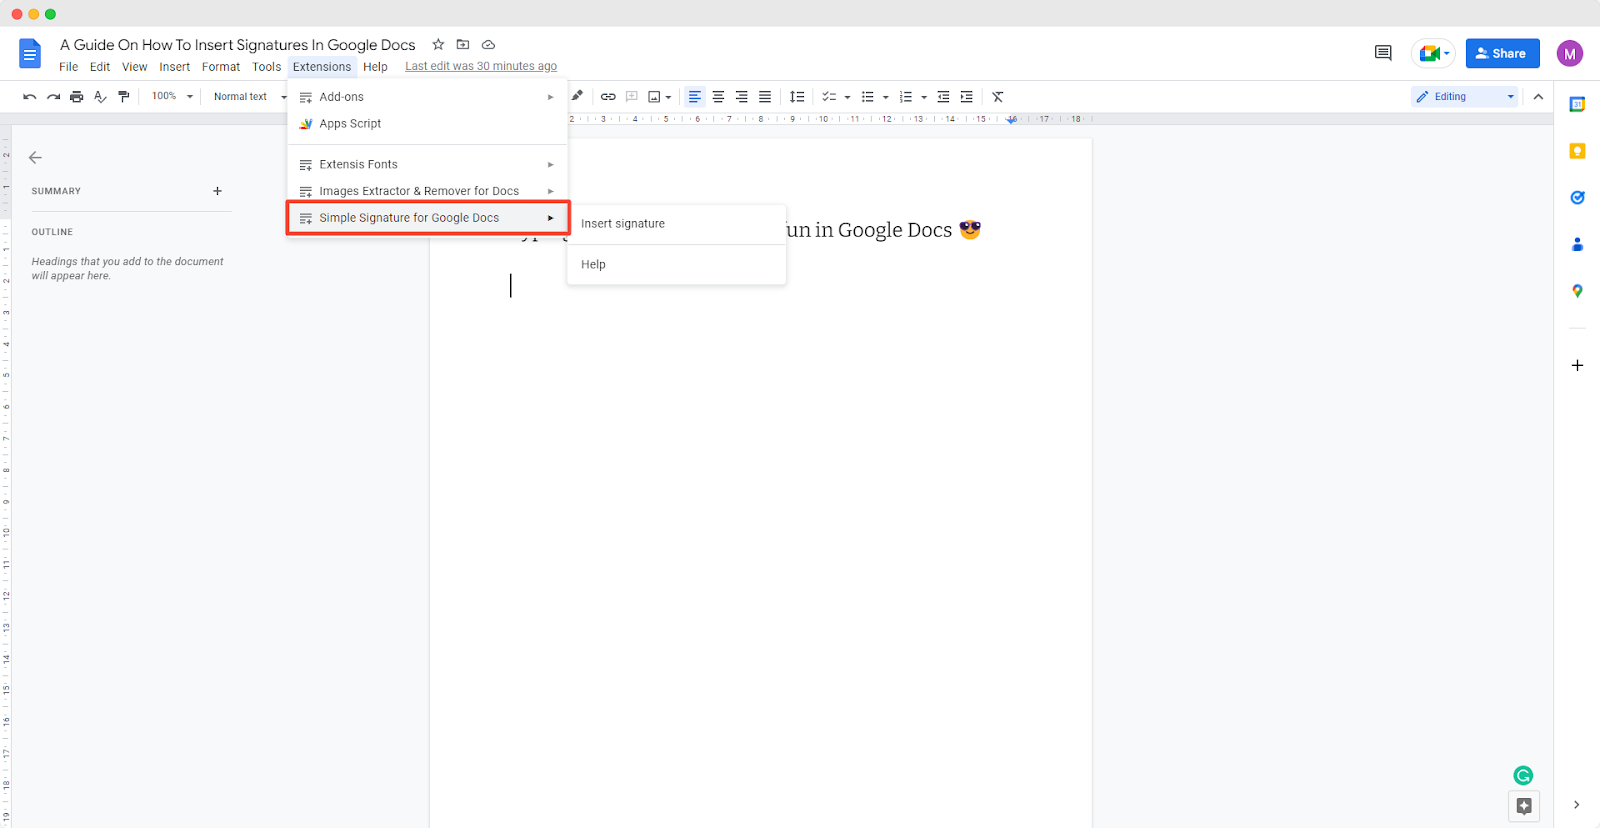
Task: Run spelling and grammar check
Action: [x=100, y=97]
